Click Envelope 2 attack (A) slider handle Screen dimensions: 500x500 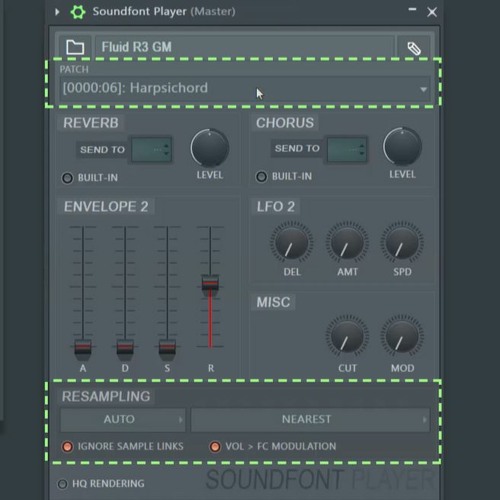(83, 349)
